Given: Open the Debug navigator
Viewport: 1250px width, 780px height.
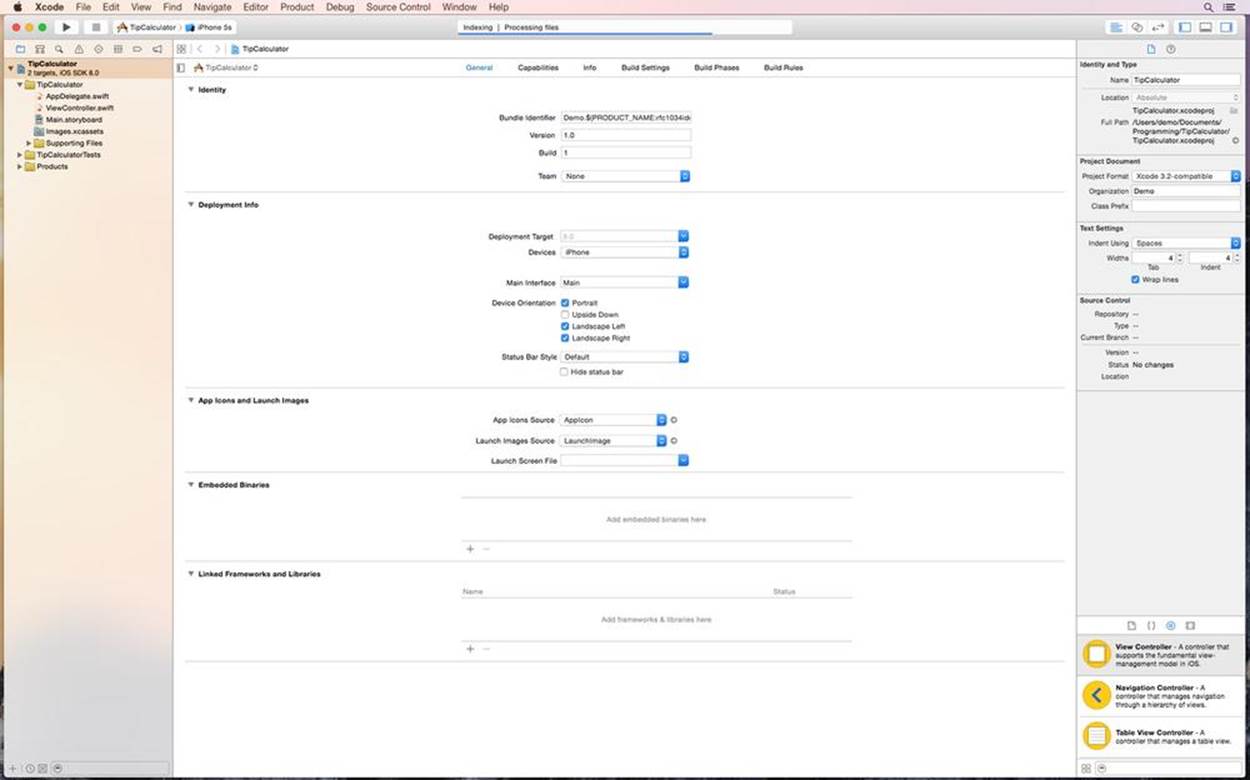Looking at the screenshot, I should coord(118,48).
